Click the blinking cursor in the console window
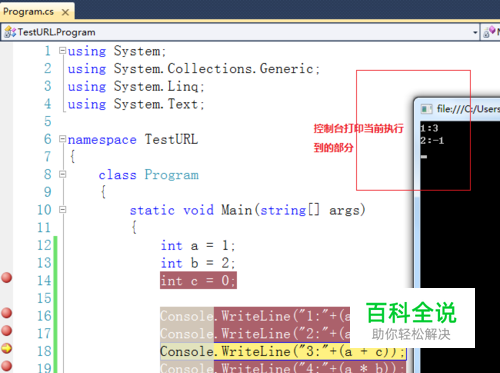Viewport: 500px width, 373px height. [424, 157]
